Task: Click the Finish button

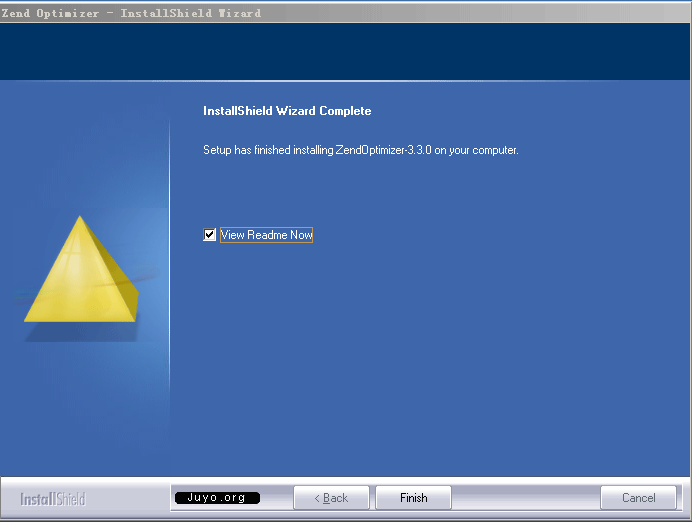Action: 413,498
